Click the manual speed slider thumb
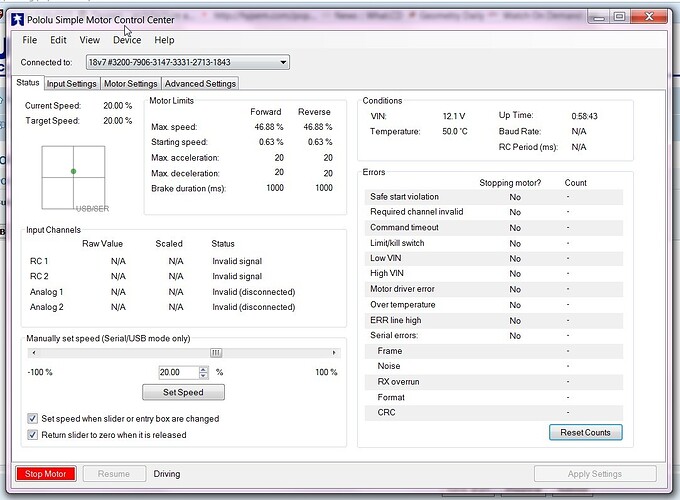This screenshot has height=500, width=680. click(215, 352)
